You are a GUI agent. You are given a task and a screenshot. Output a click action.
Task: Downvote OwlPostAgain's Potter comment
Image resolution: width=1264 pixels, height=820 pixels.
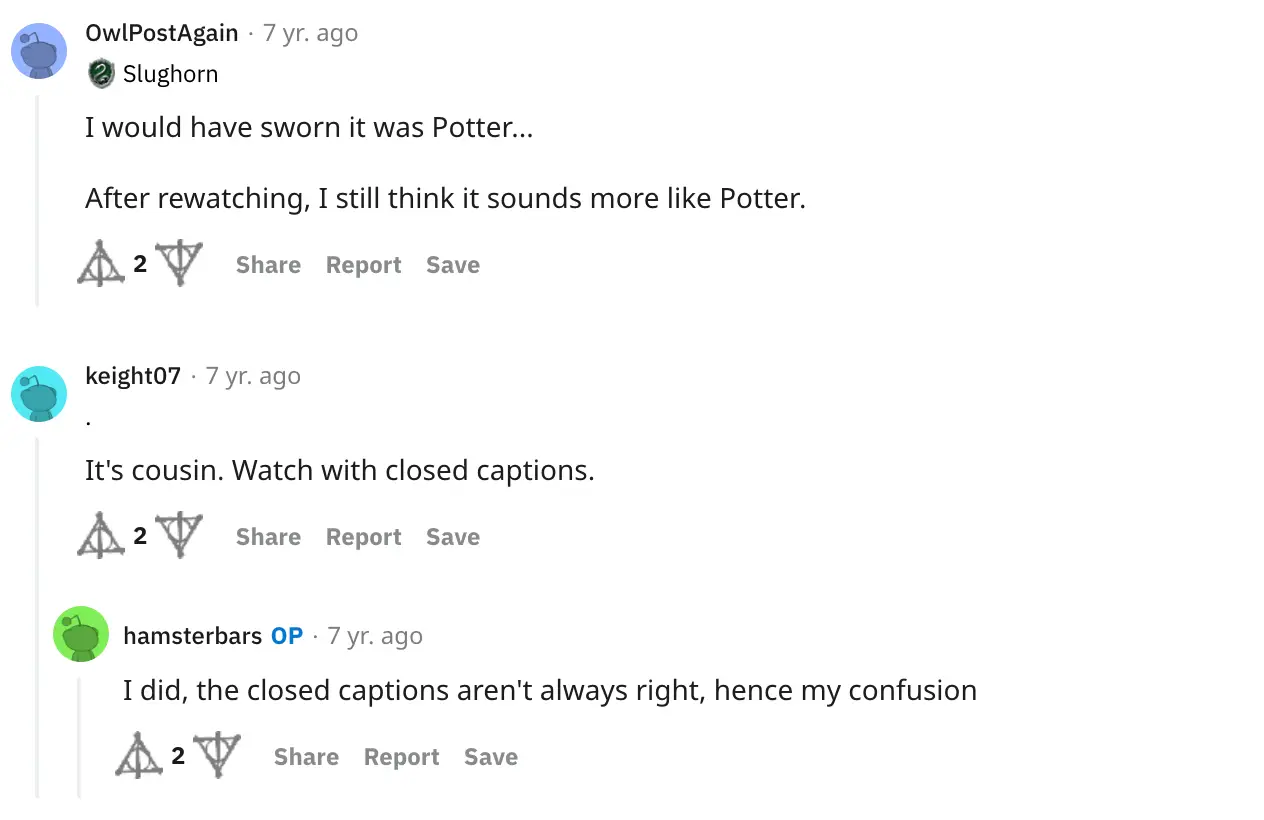coord(182,263)
